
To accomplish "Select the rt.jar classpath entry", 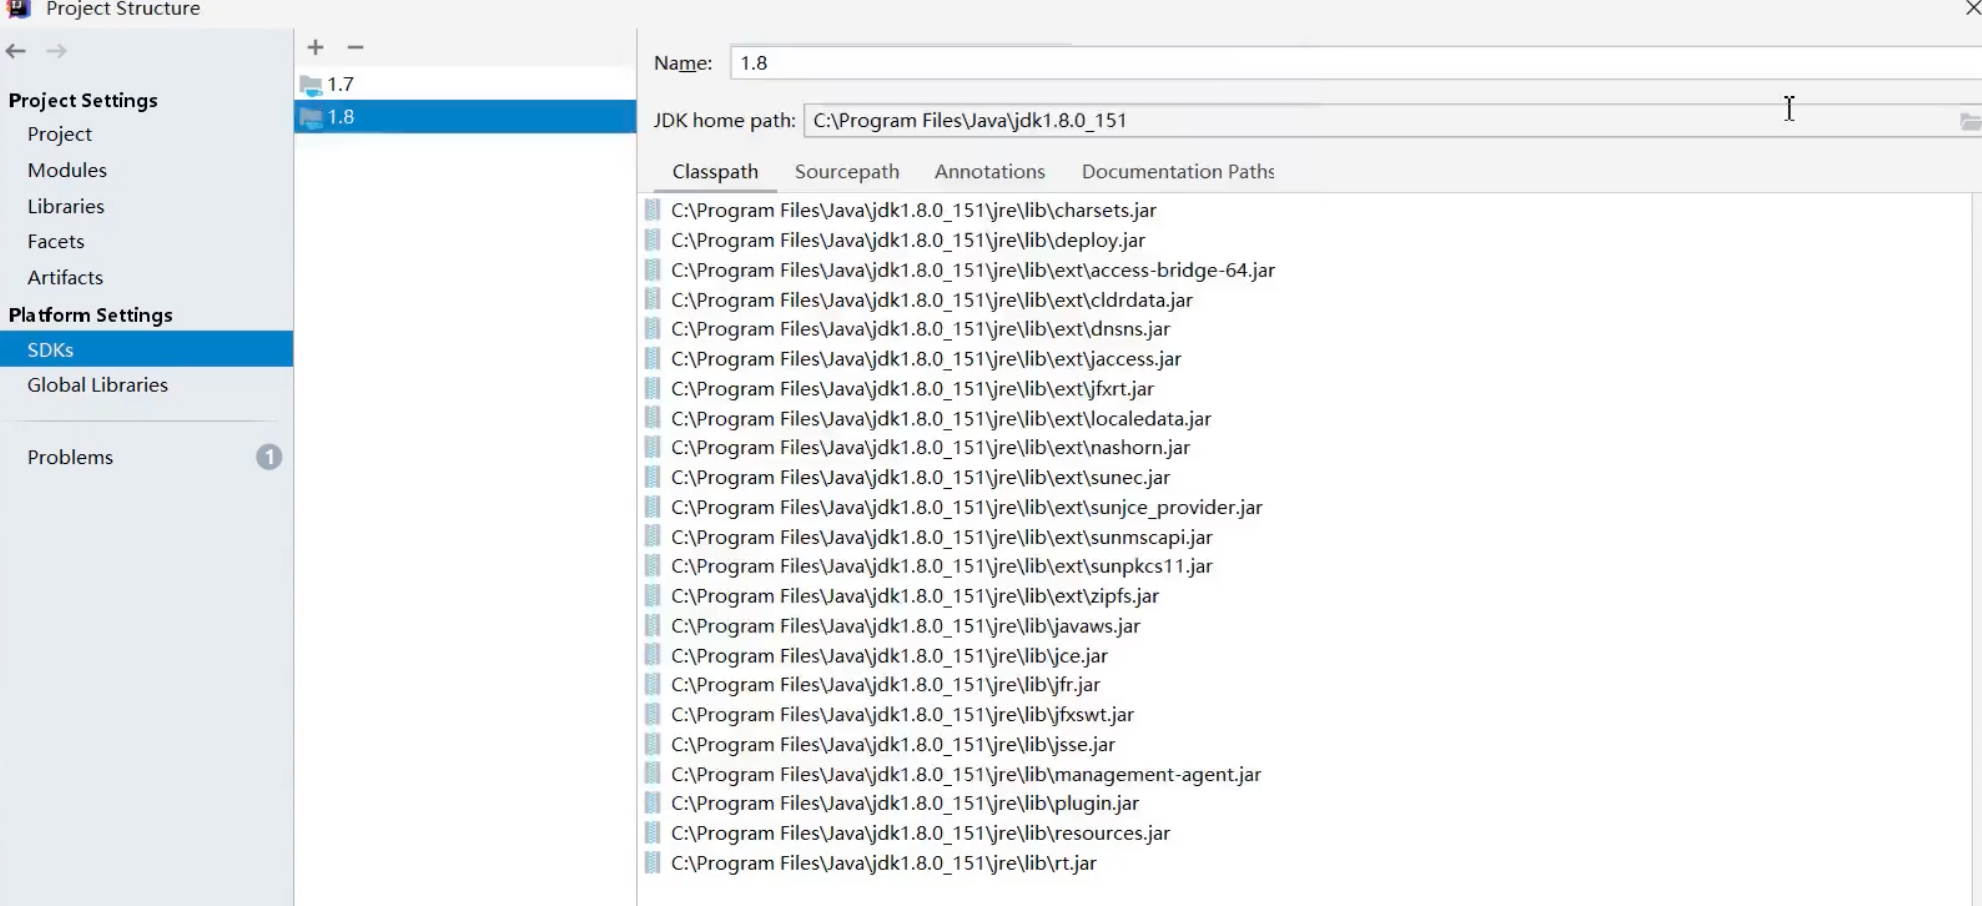I will point(884,863).
